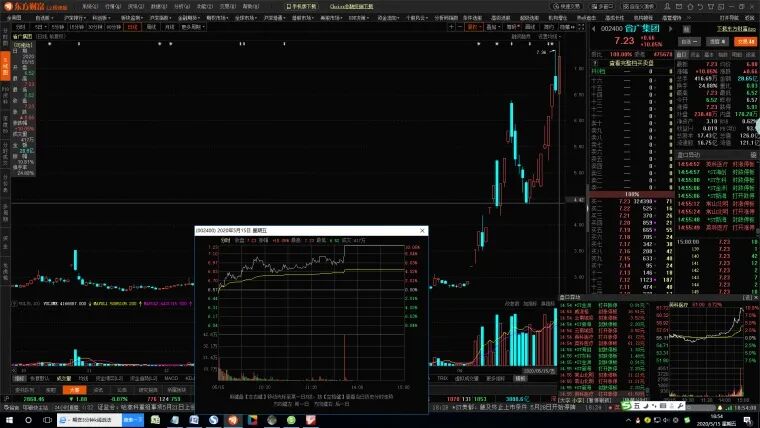
Task: Switch chart to 周线 period
Action: click(151, 27)
